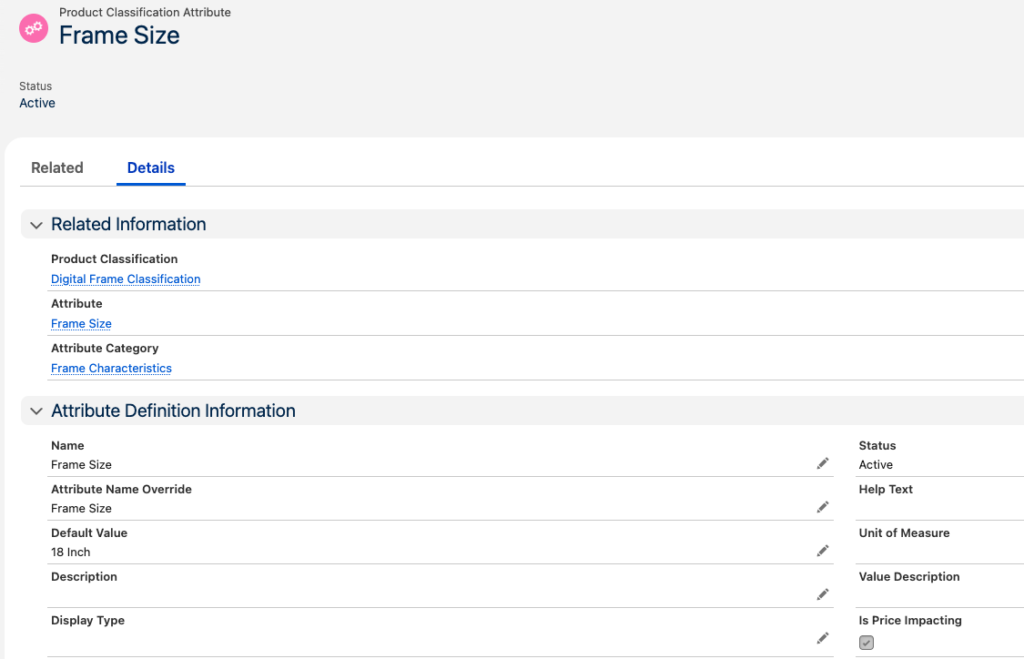Click the Default Value edit pencil
This screenshot has width=1024, height=659.
coord(822,551)
